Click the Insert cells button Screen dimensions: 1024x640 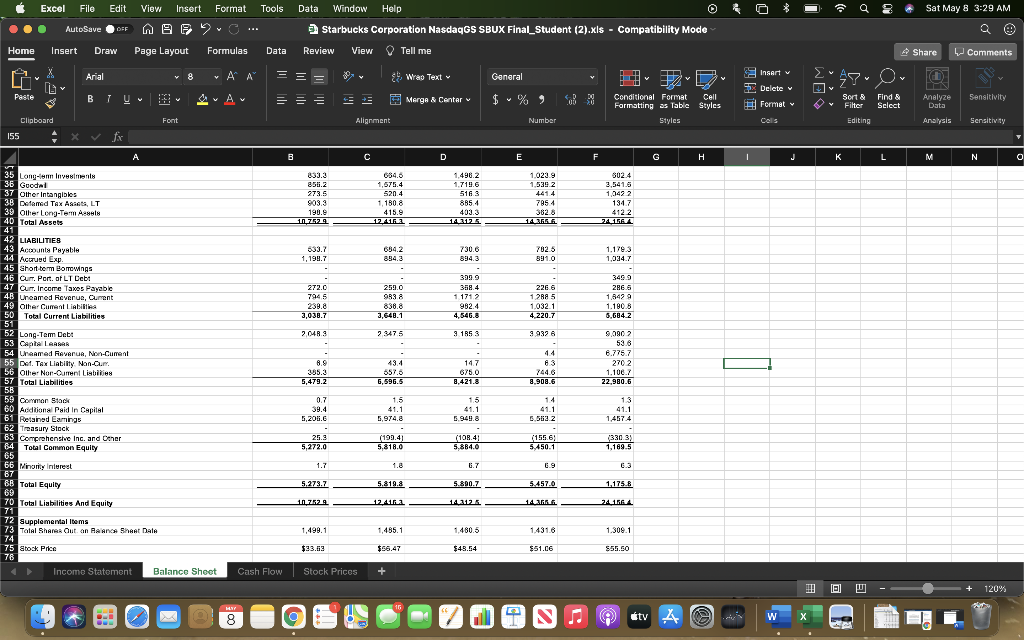(x=768, y=72)
